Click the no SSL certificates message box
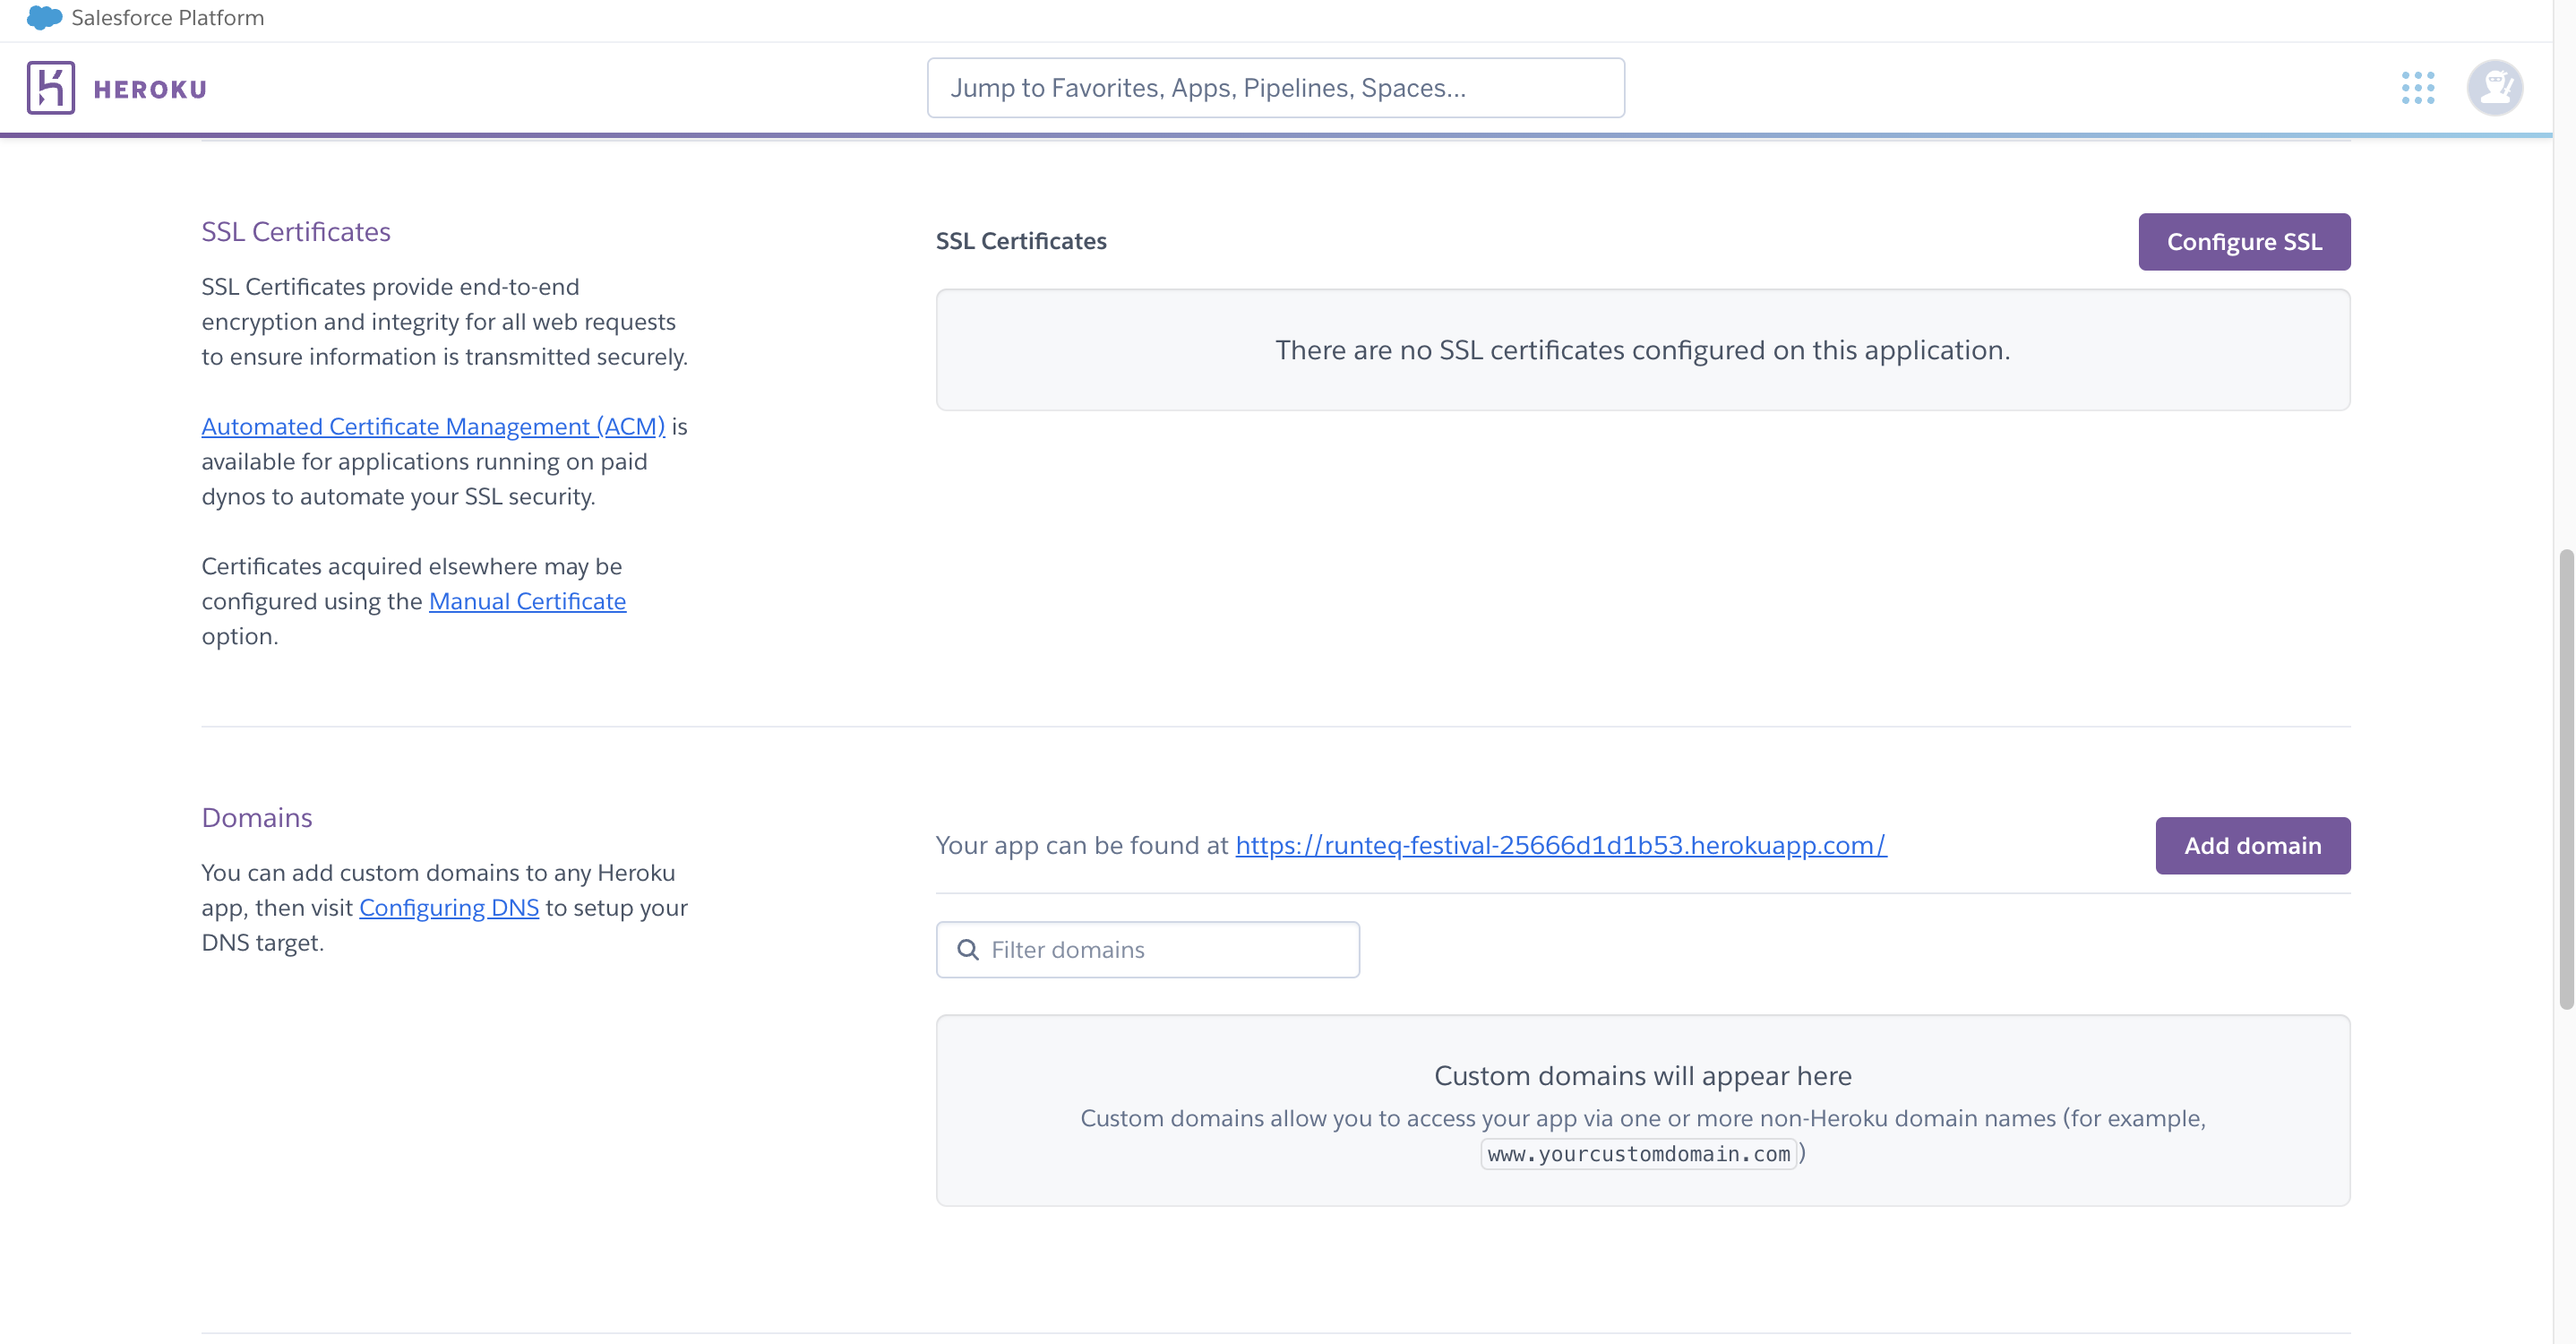The image size is (2576, 1344). 1642,350
